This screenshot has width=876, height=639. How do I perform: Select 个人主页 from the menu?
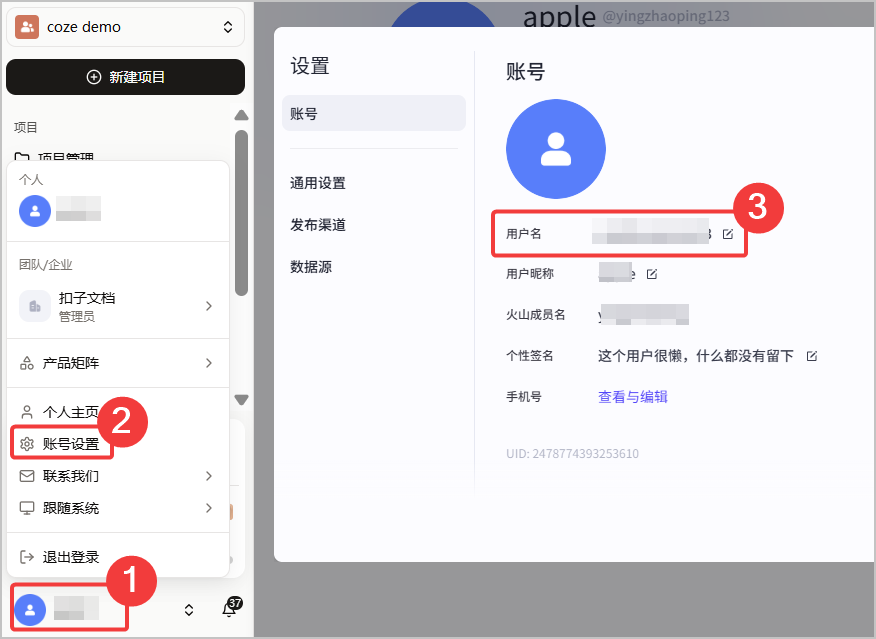pyautogui.click(x=70, y=412)
